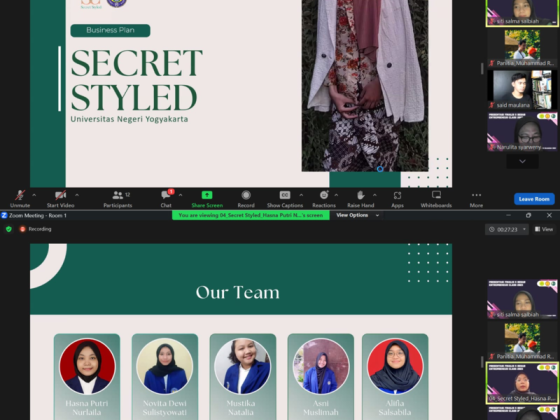Open Chat with unread badge
Viewport: 560px width, 420px height.
click(166, 199)
